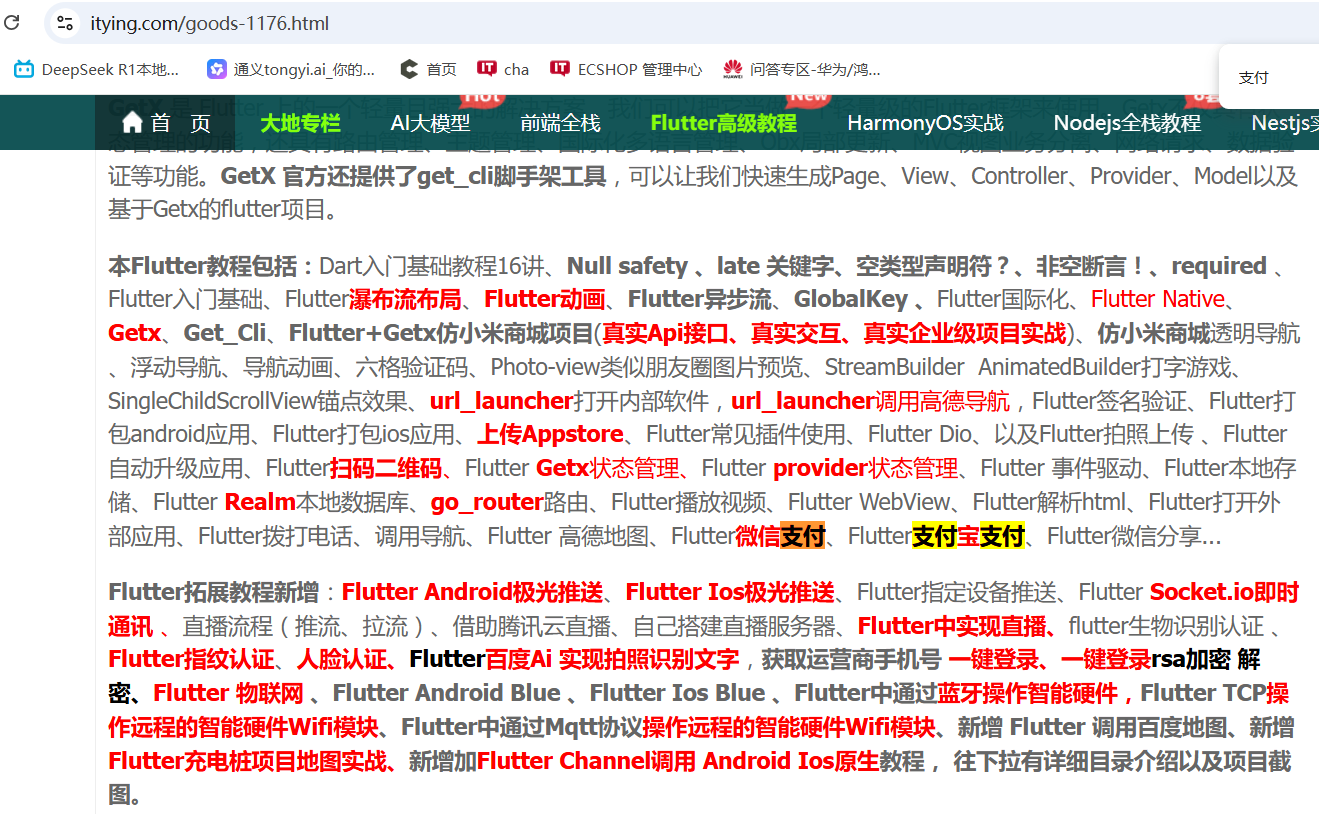1319x814 pixels.
Task: Open the Flutter高级教程 navigation item
Action: (x=723, y=123)
